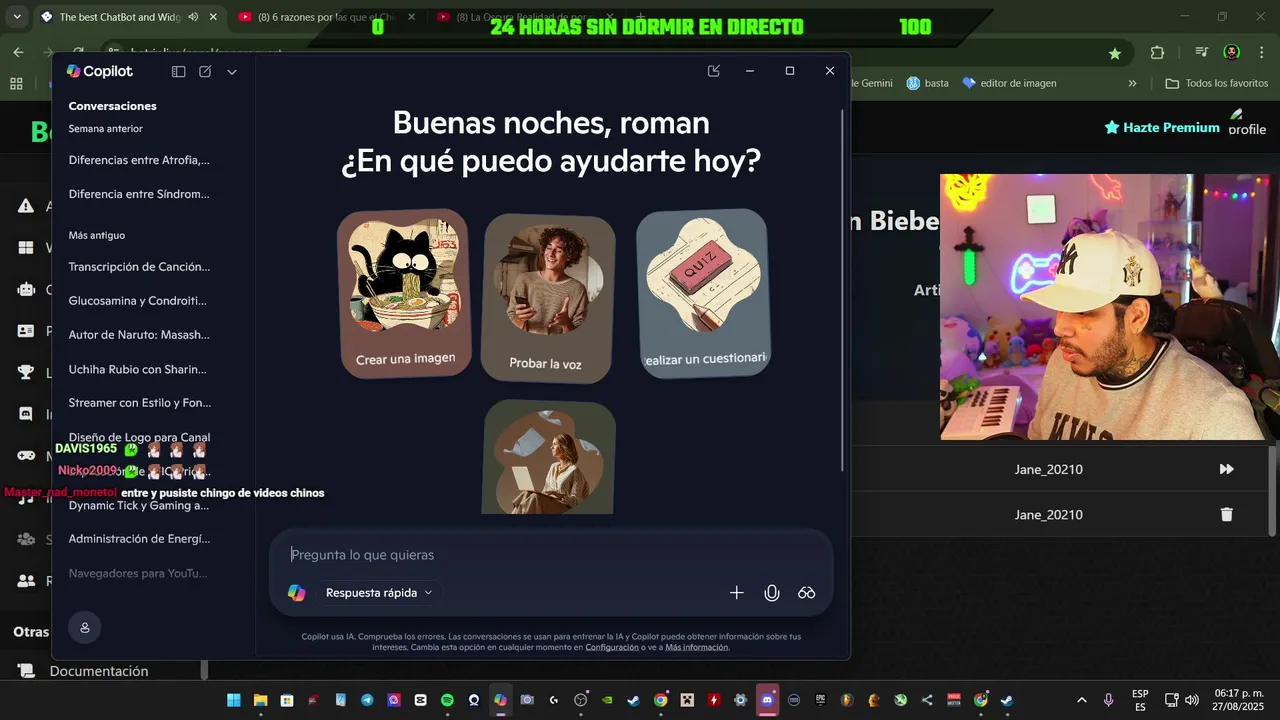
Task: Mute the first Chrome tab's audio
Action: (x=193, y=17)
